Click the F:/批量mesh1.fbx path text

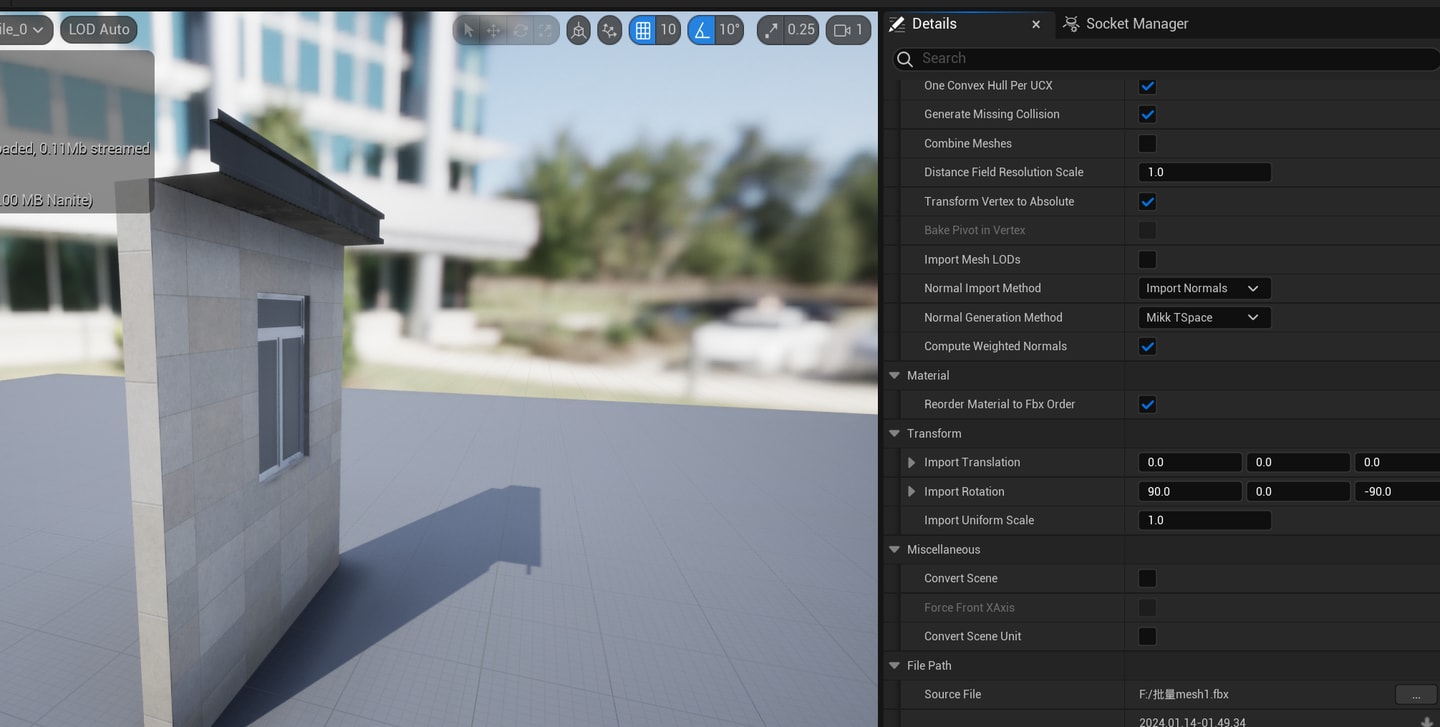[1184, 694]
